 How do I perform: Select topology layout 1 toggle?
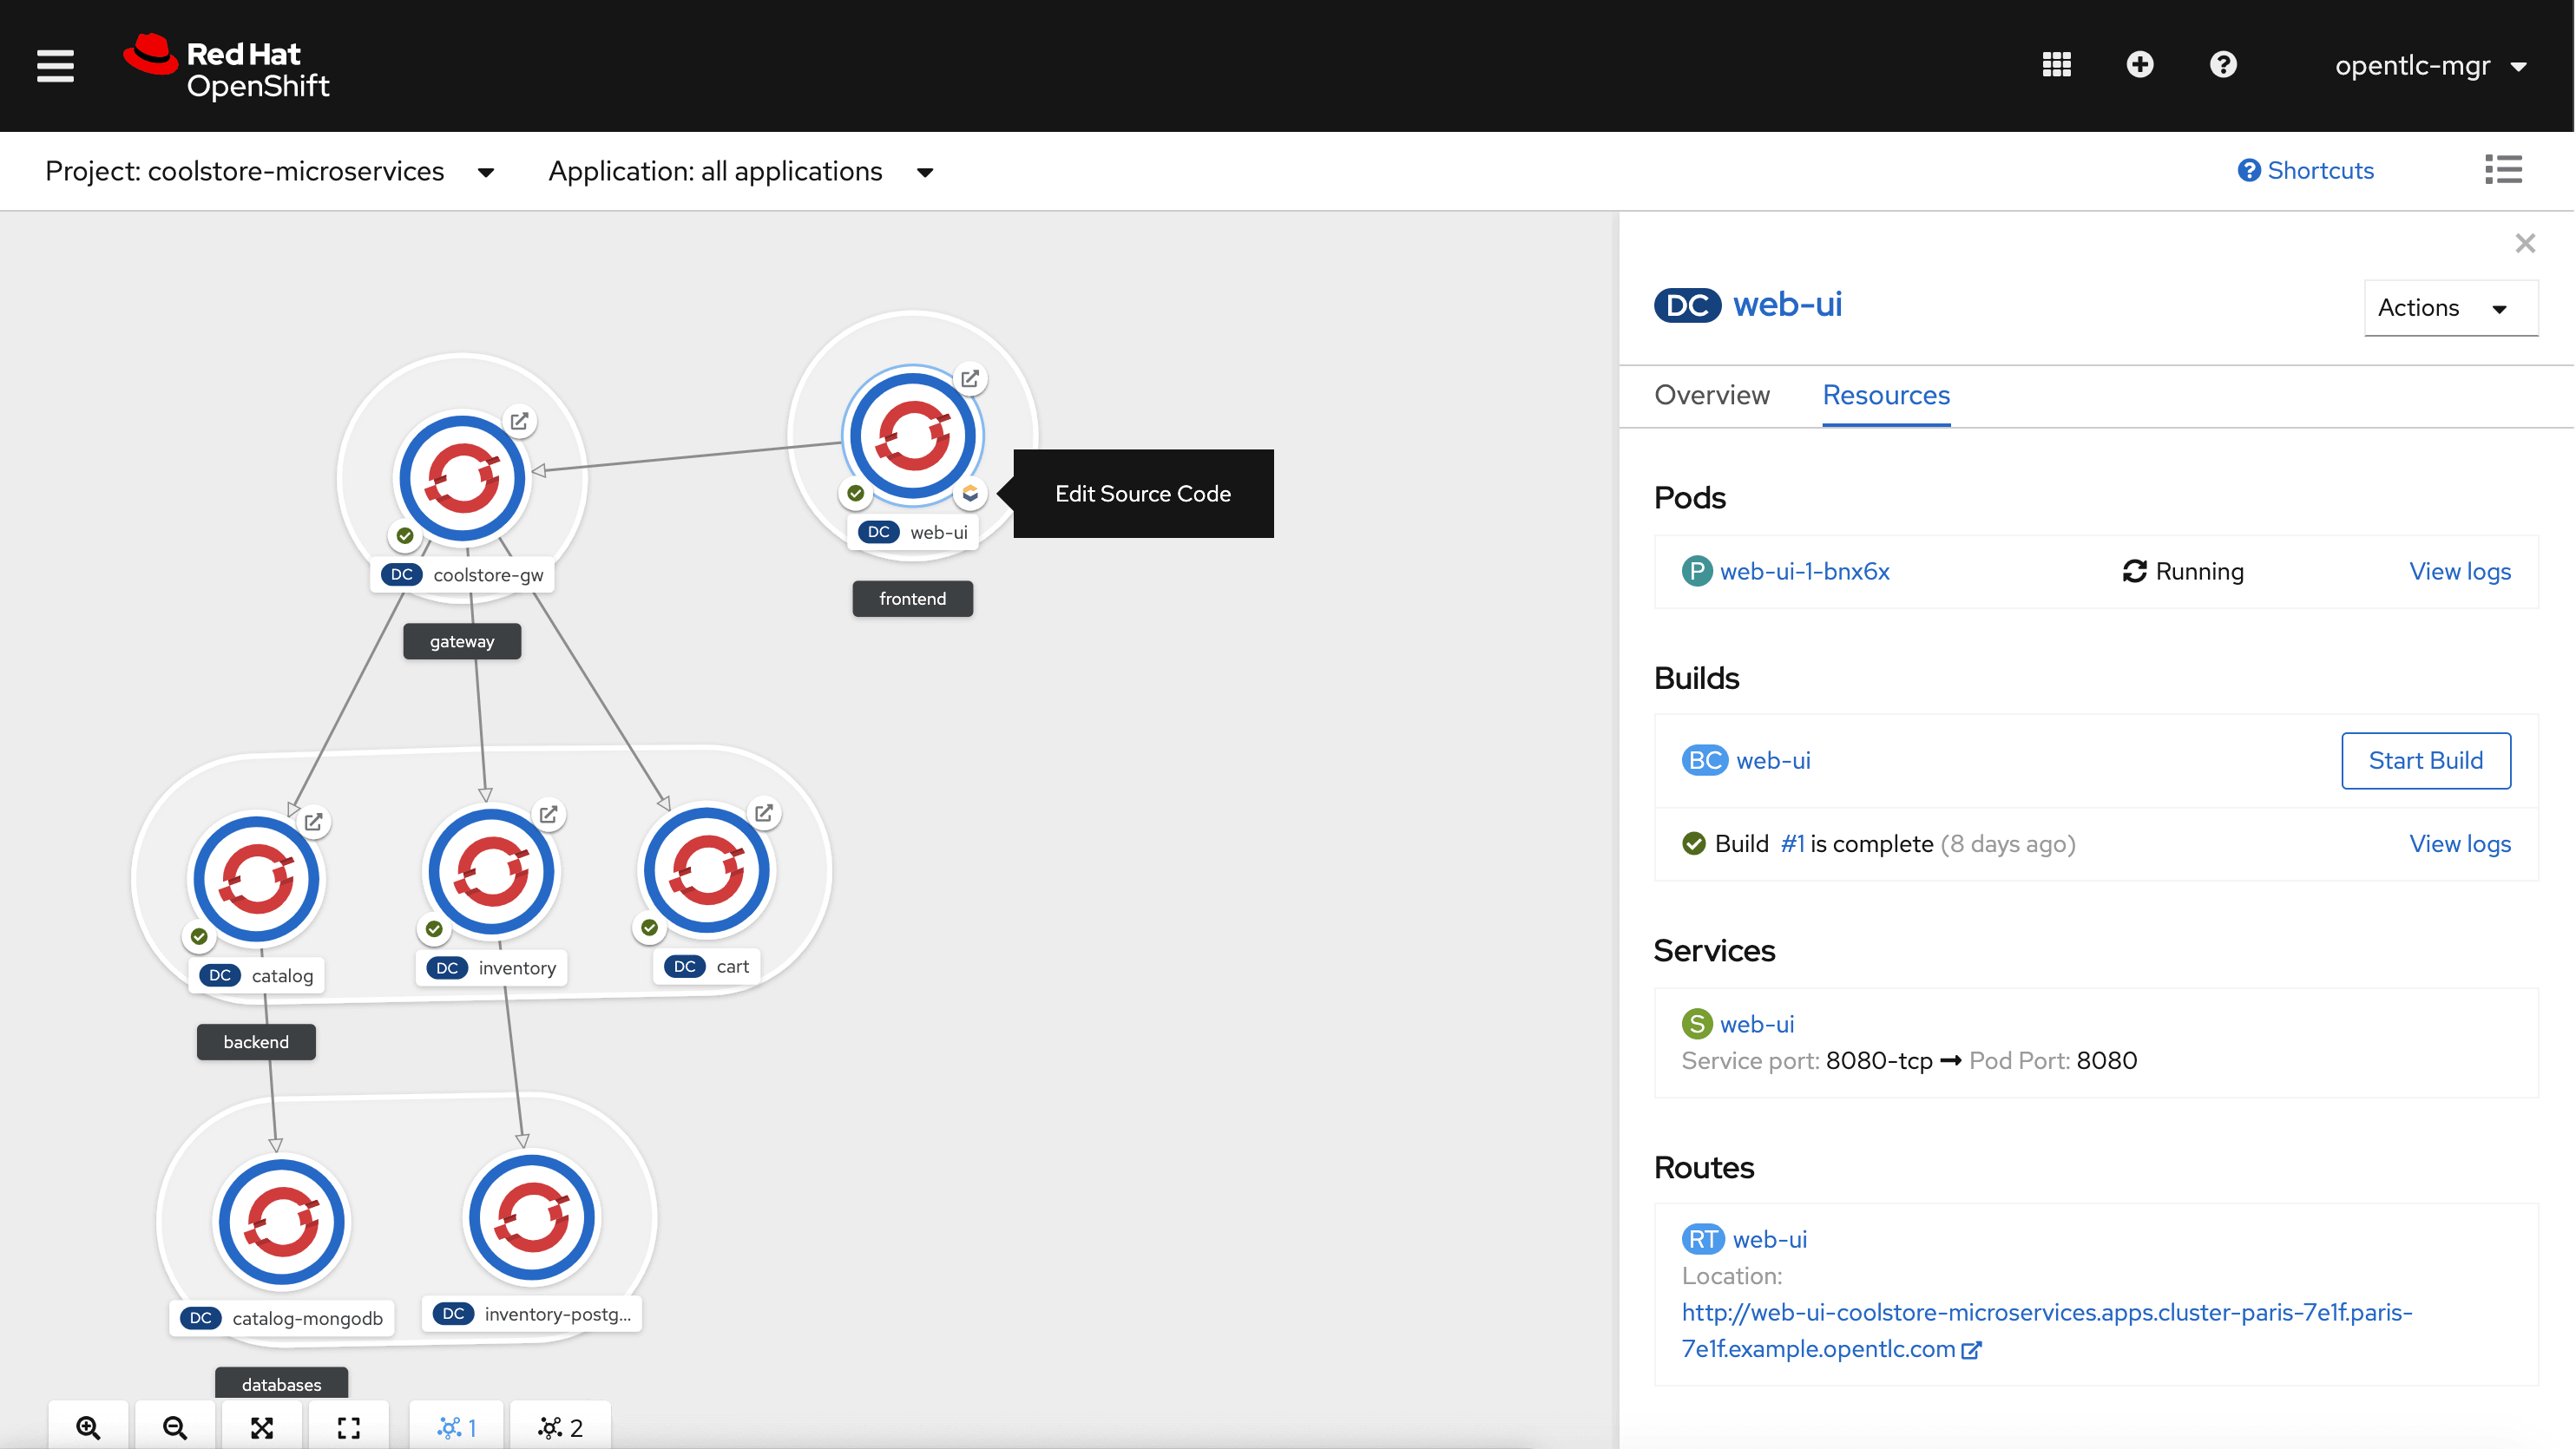click(457, 1427)
